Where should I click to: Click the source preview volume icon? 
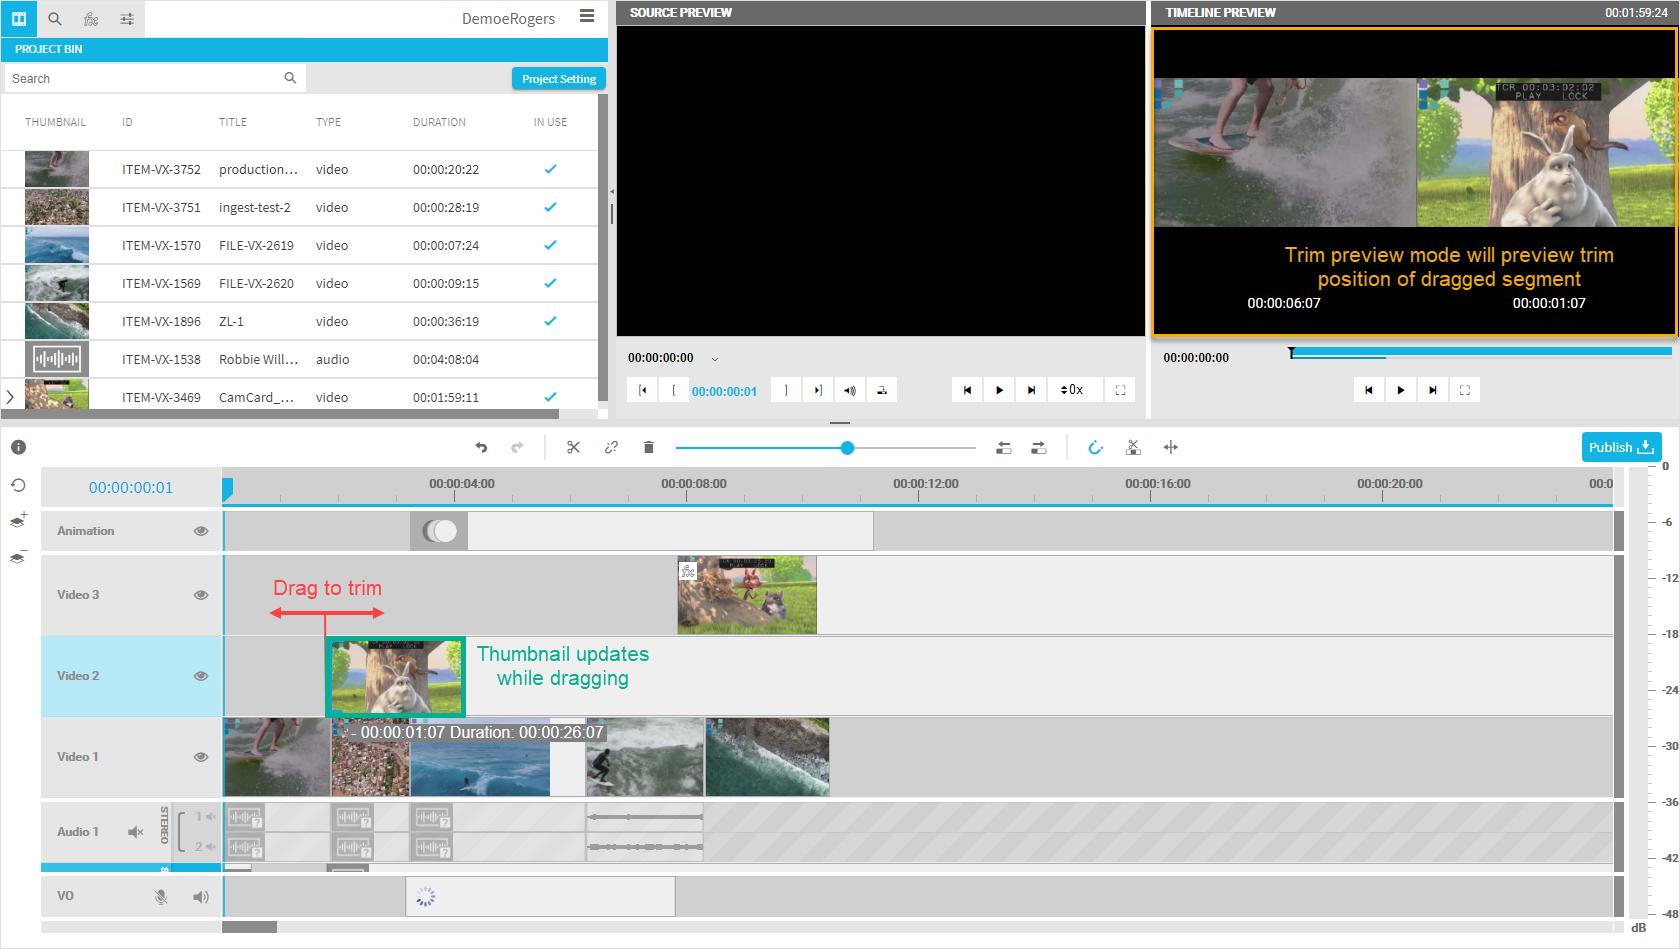tap(849, 390)
